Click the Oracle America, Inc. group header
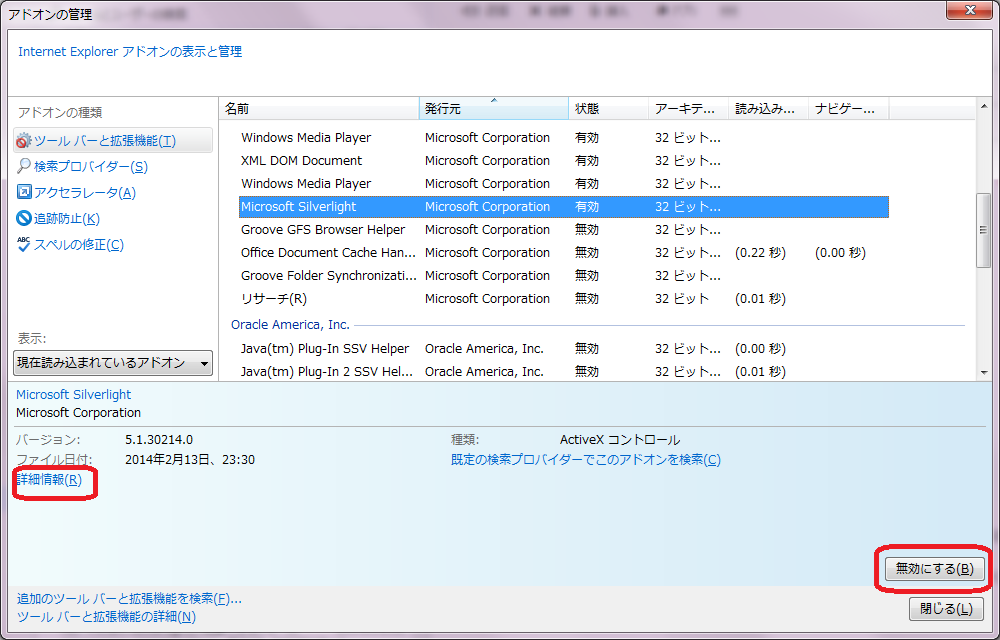1000x640 pixels. [290, 324]
